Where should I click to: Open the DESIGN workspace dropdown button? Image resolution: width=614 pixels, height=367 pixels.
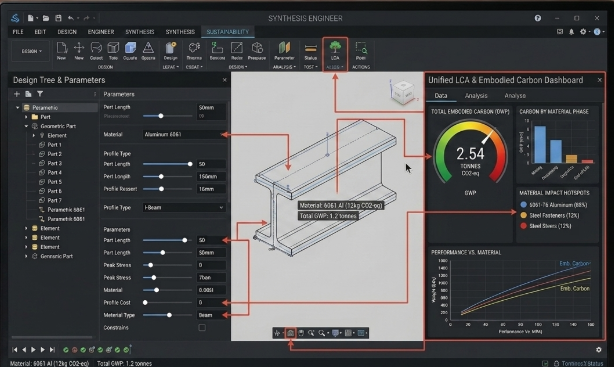(31, 51)
